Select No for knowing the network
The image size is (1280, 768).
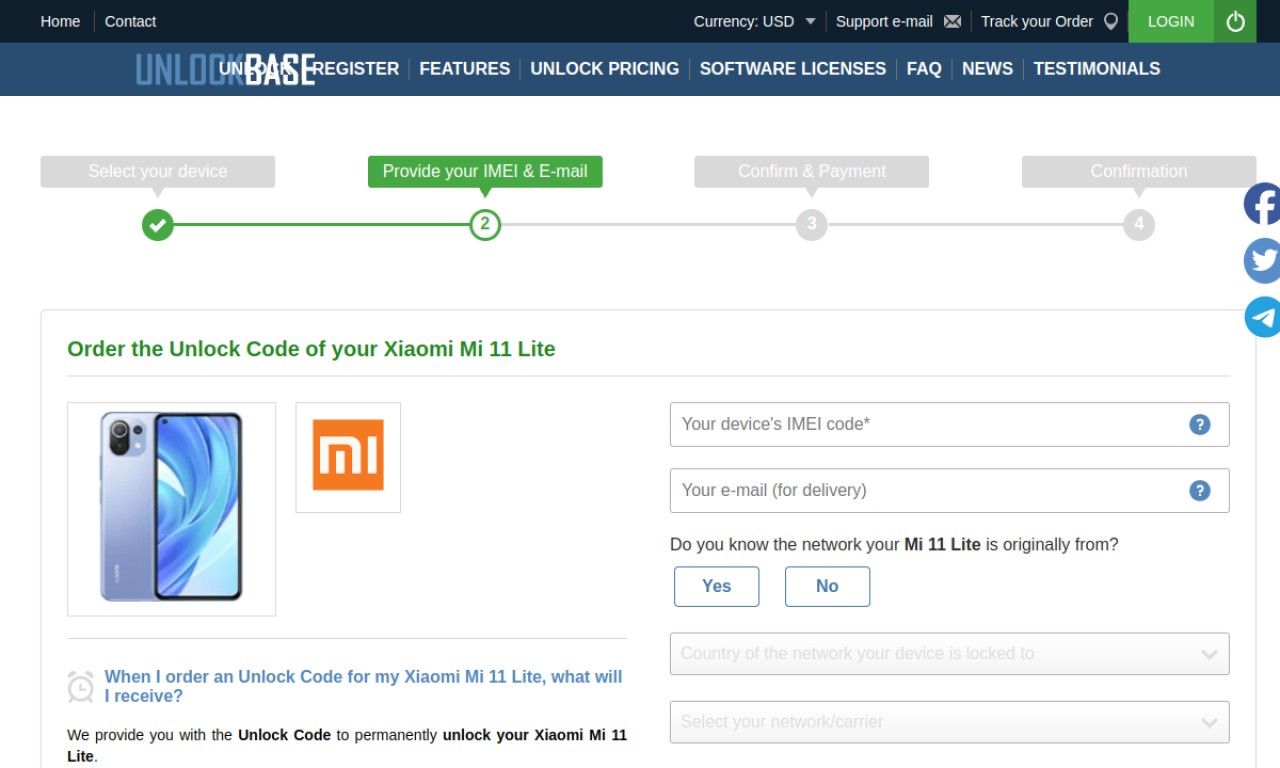827,586
